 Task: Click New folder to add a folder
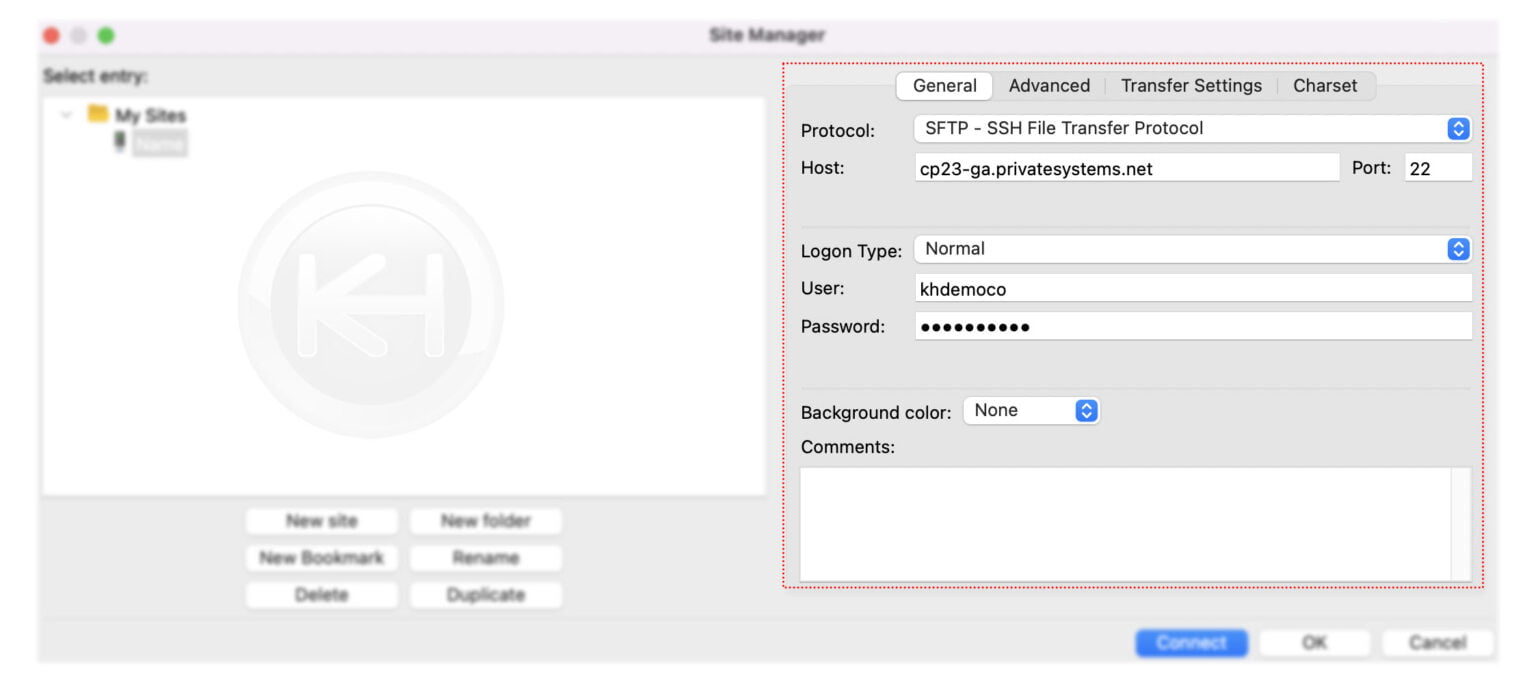tap(486, 521)
